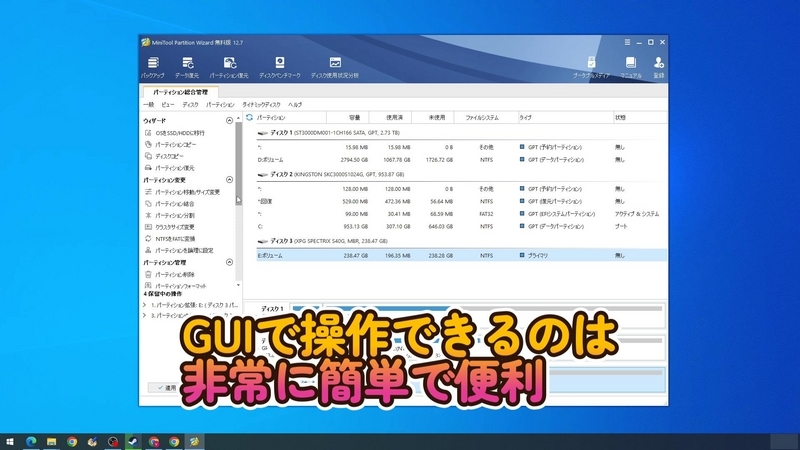The image size is (800, 450).
Task: Select the パーティション総合管理 tab
Action: click(x=181, y=92)
